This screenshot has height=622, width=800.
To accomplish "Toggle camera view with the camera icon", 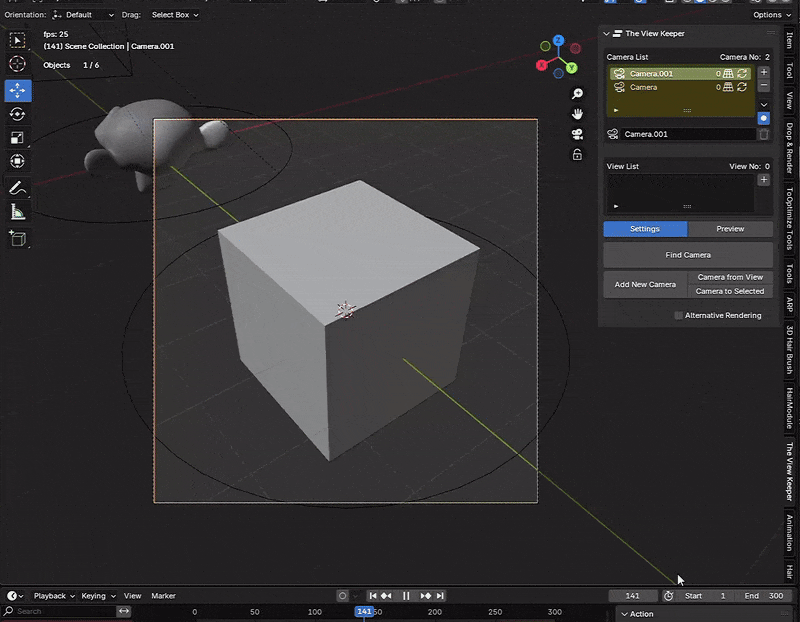I will (x=577, y=134).
